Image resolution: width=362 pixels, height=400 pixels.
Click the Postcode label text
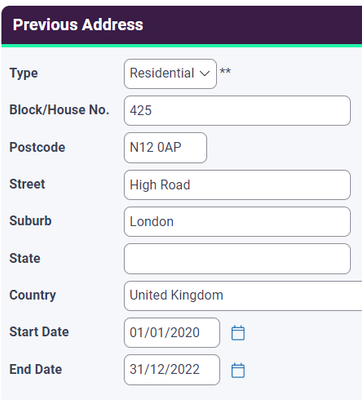[x=37, y=147]
